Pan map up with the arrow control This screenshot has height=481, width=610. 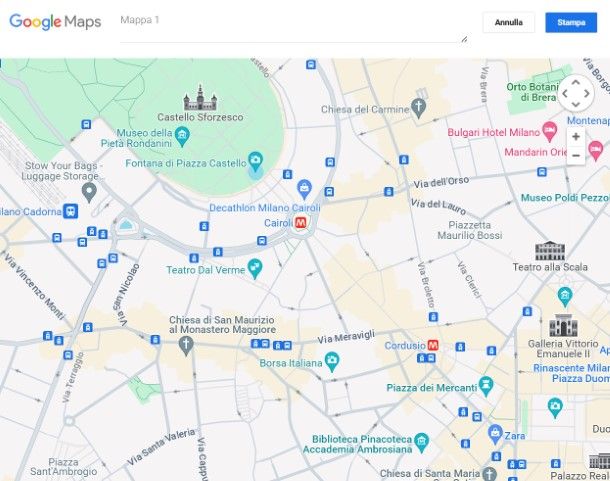pos(576,83)
